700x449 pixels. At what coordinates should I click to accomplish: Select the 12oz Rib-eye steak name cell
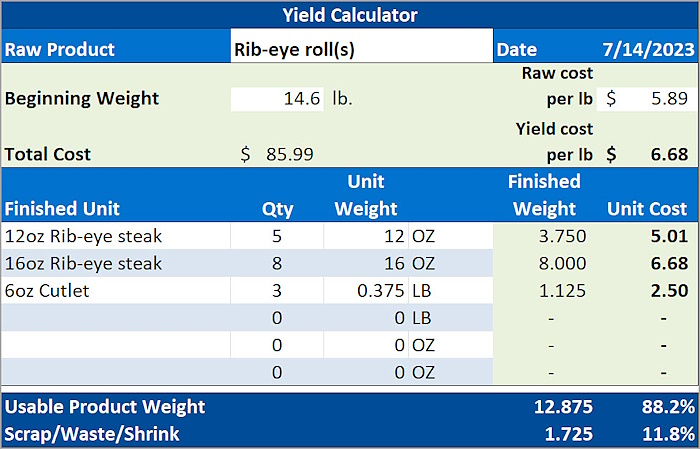[x=115, y=236]
